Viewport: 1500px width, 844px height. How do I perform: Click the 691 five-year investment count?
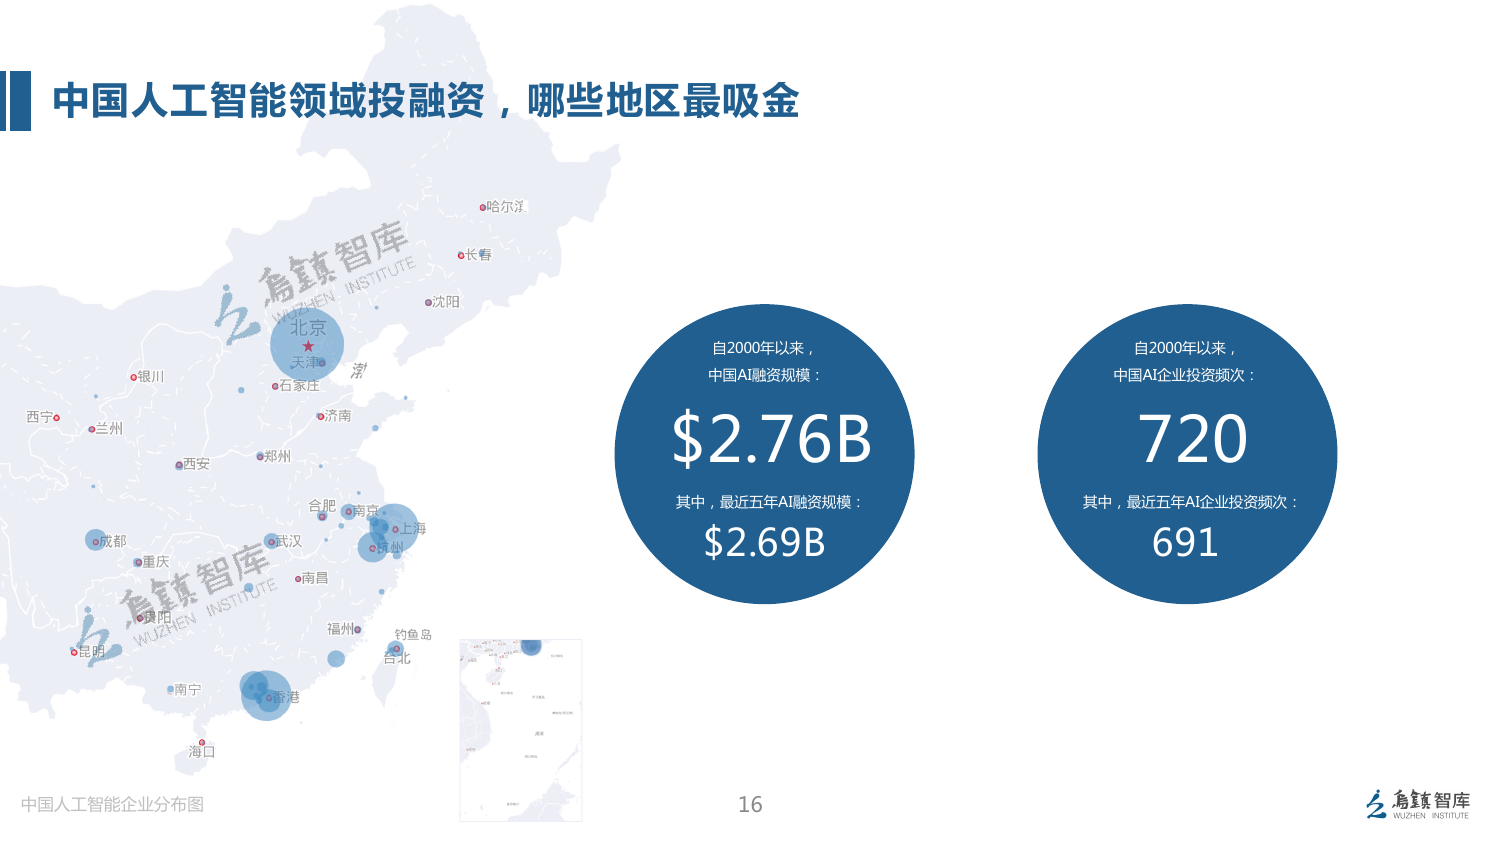1185,542
